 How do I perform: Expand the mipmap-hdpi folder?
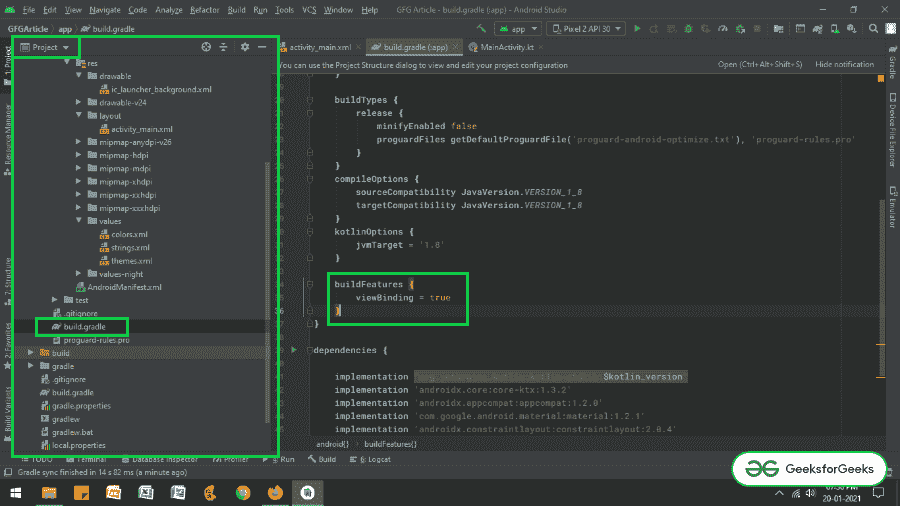(x=79, y=155)
